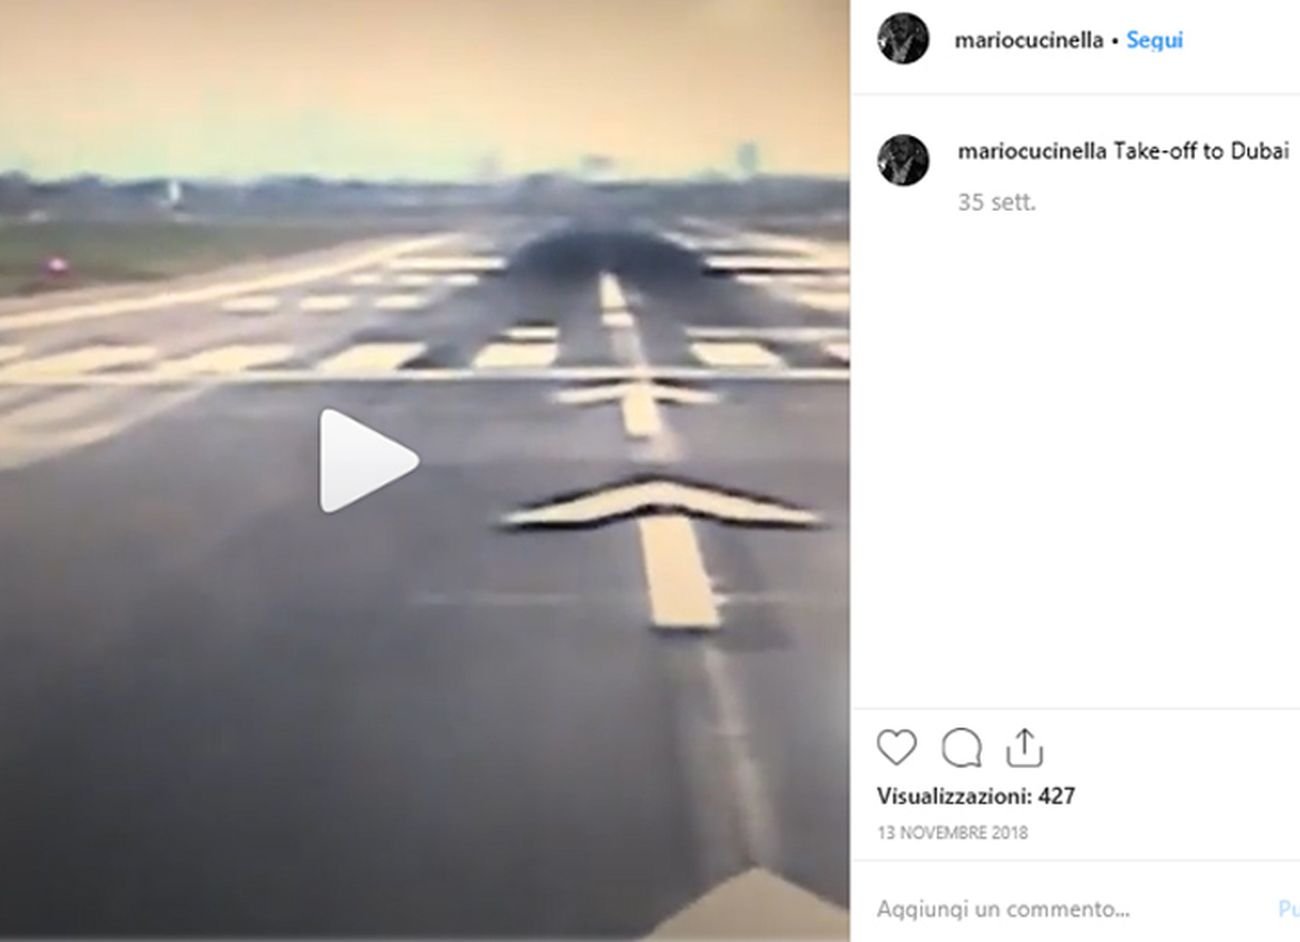Follow the account via the Segui link
Screen dimensions: 1300x942
(1154, 40)
